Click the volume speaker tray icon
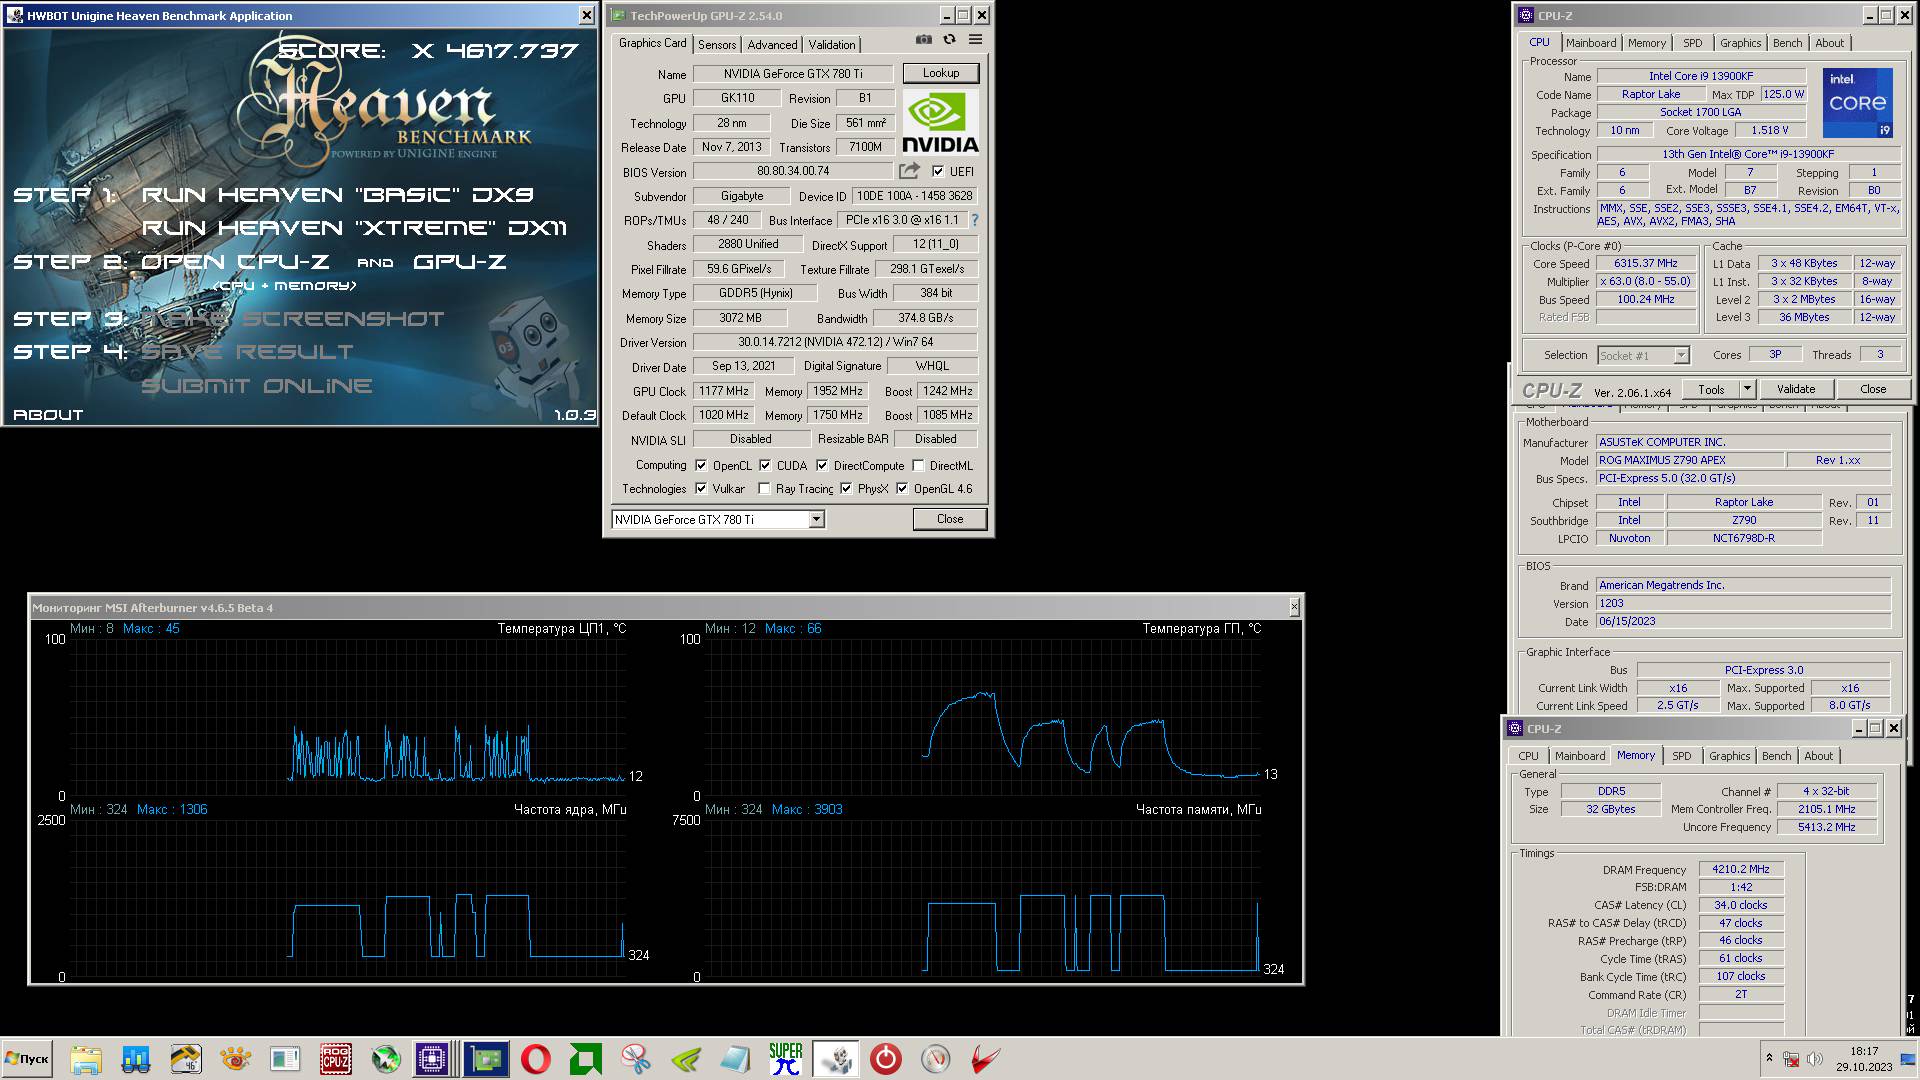The image size is (1920, 1080). coord(1814,1059)
